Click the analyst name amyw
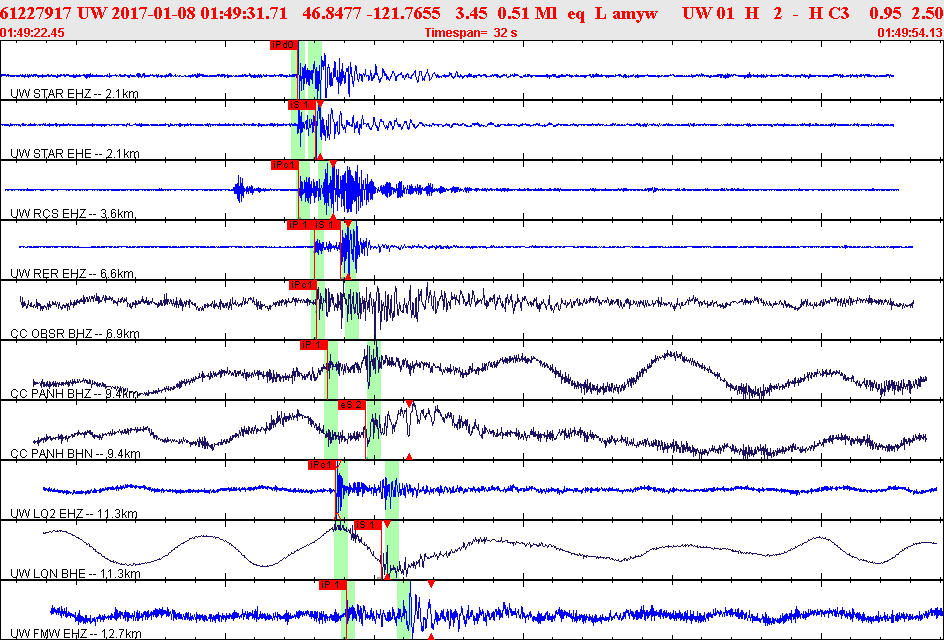The width and height of the screenshot is (944, 640). point(636,13)
